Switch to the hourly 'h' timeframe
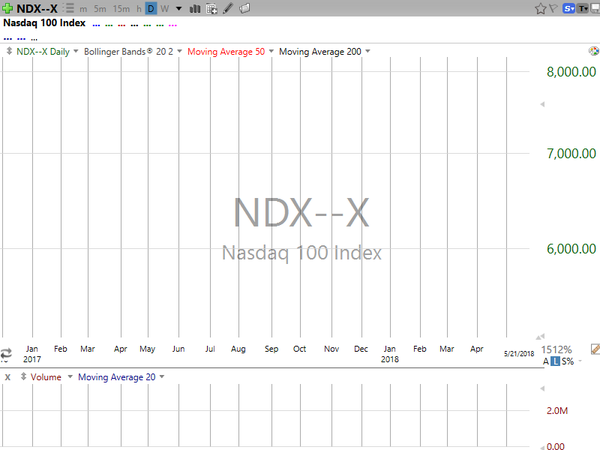Screen dimensions: 600x450 point(139,8)
